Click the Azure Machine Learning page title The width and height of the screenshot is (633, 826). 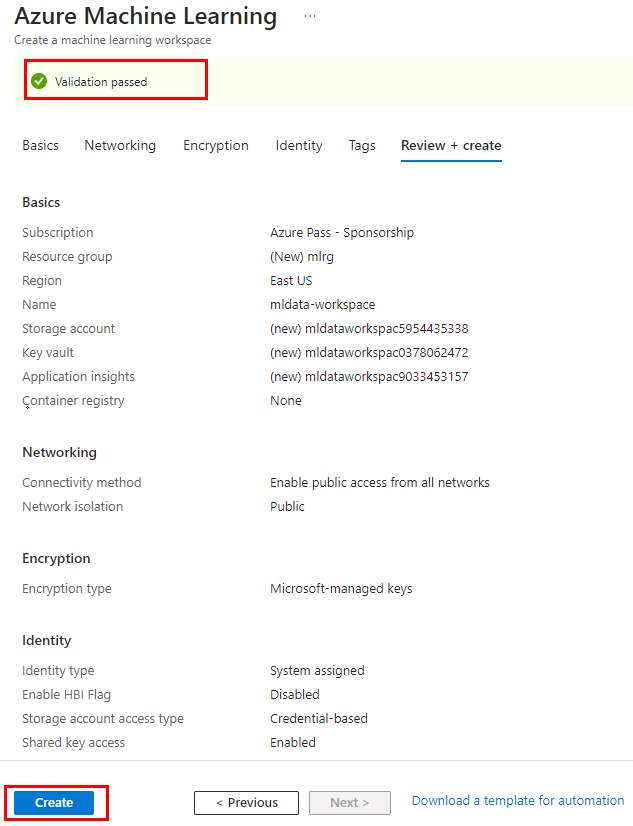[x=146, y=17]
